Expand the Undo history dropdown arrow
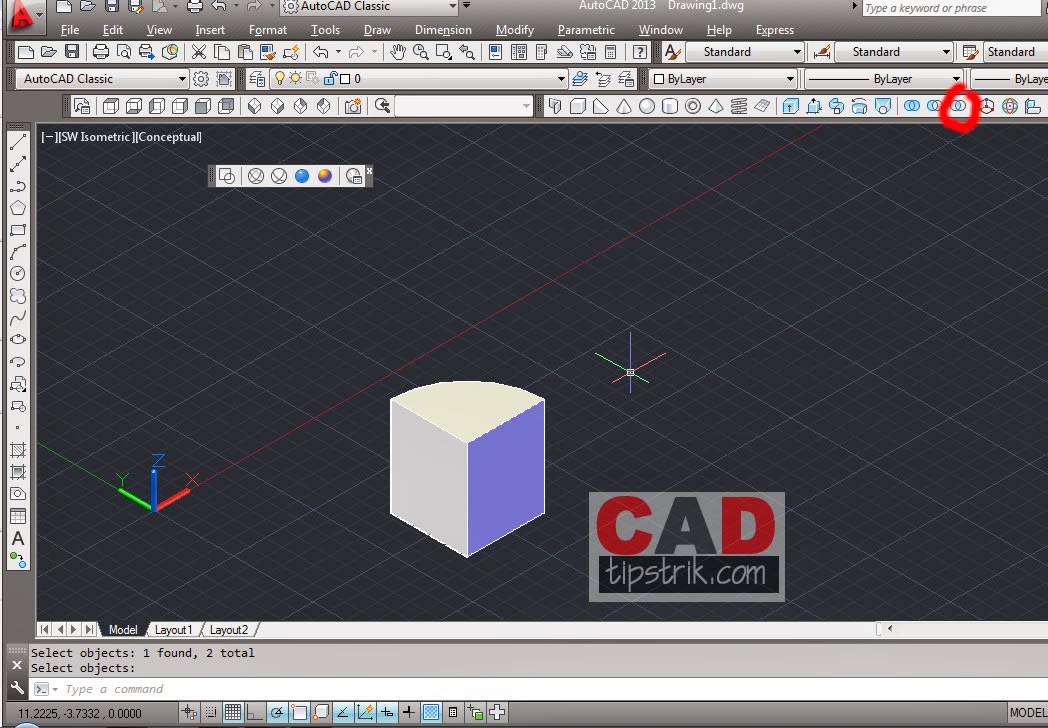Screen dimensions: 1048x728 coord(338,51)
